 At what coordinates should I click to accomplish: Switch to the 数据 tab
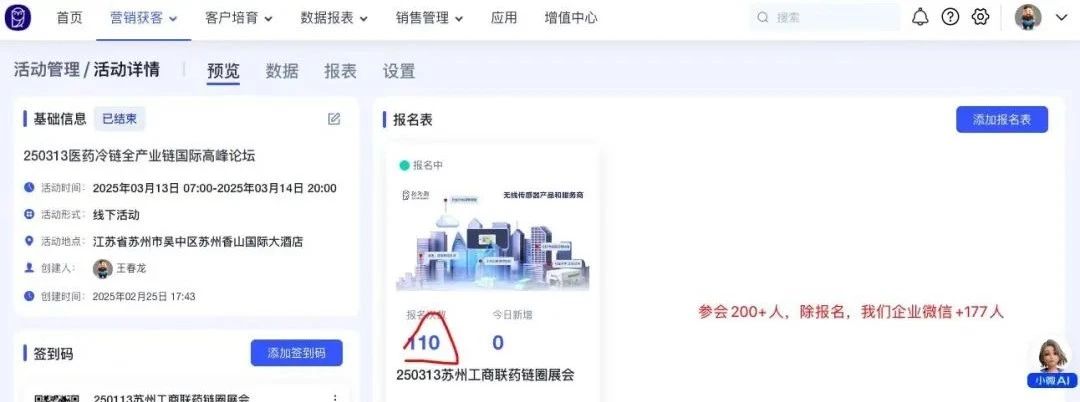tap(282, 70)
